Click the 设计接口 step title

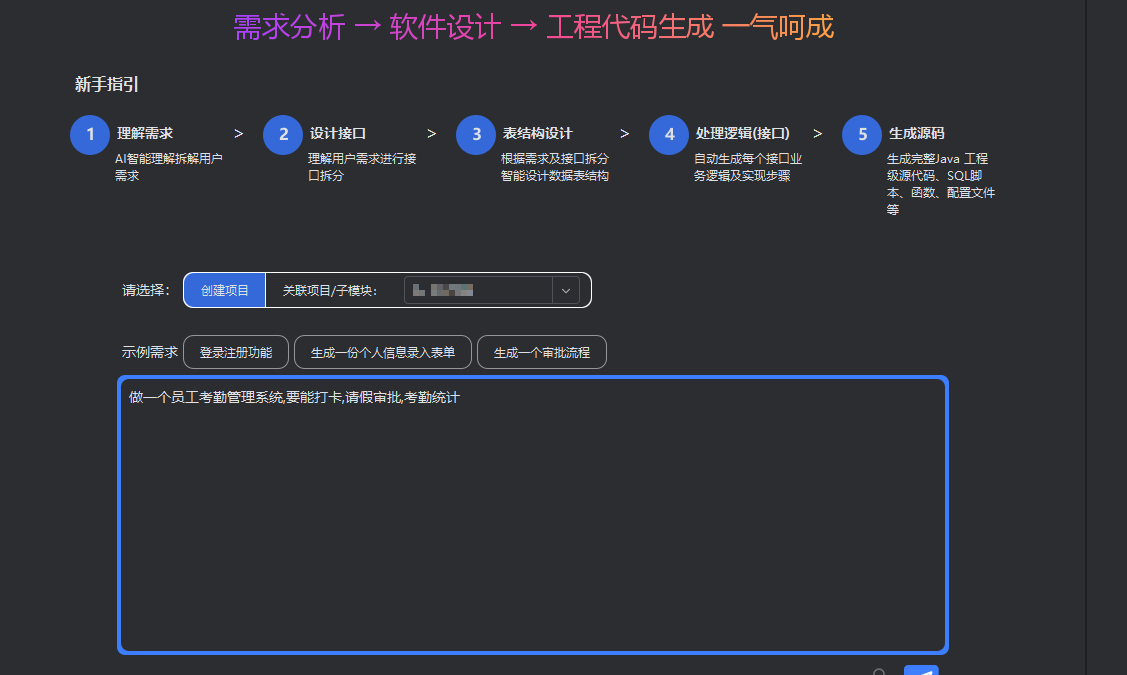(x=338, y=133)
